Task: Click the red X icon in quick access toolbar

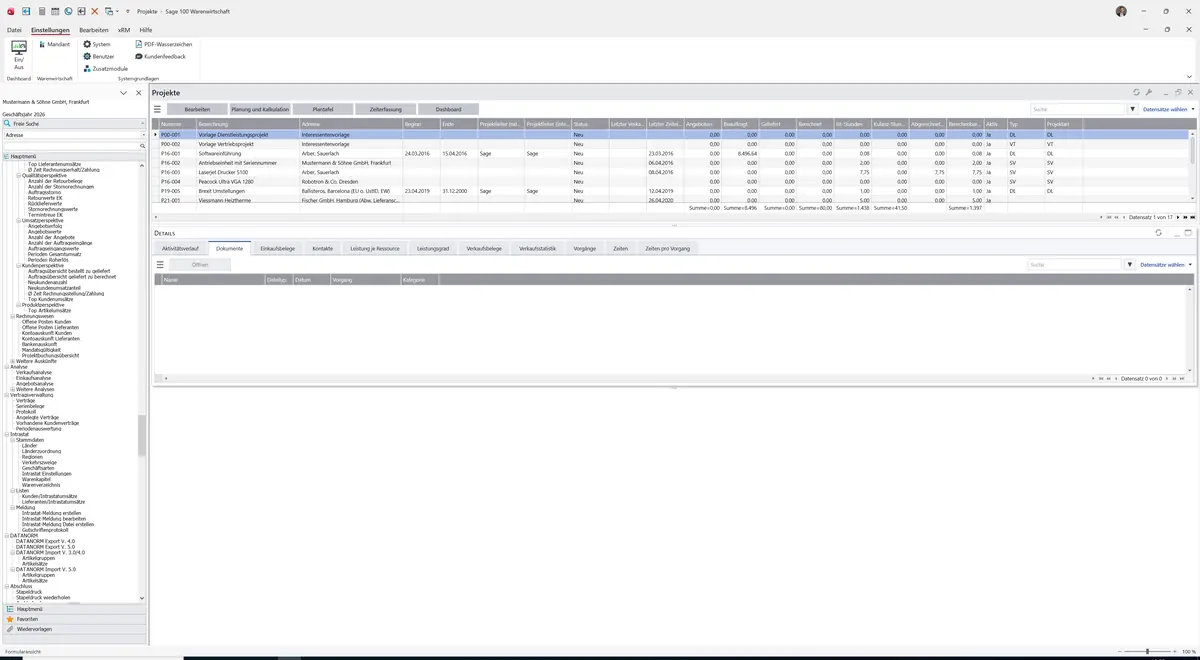Action: pyautogui.click(x=95, y=11)
